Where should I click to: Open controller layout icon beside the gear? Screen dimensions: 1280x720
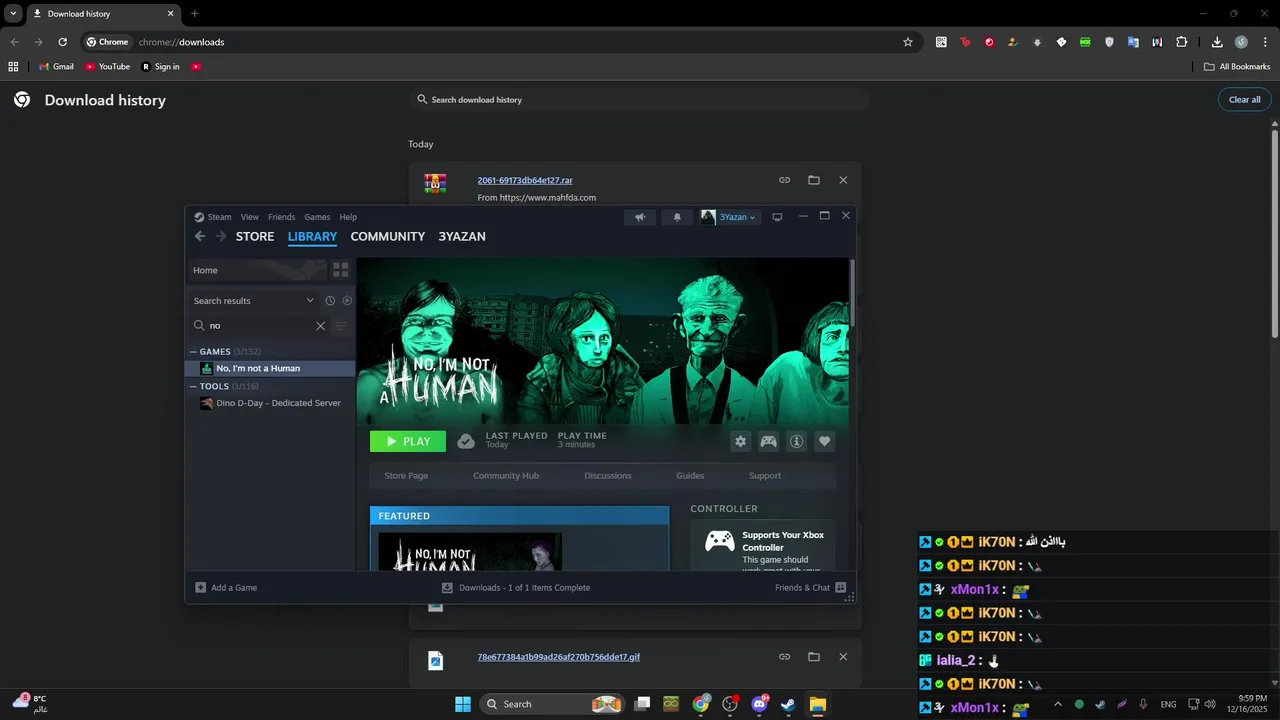768,441
